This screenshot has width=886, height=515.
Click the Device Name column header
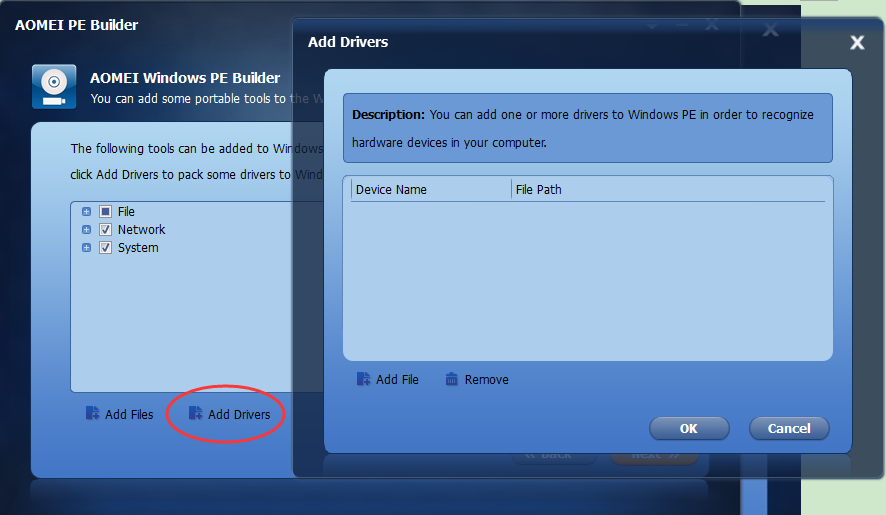(391, 190)
